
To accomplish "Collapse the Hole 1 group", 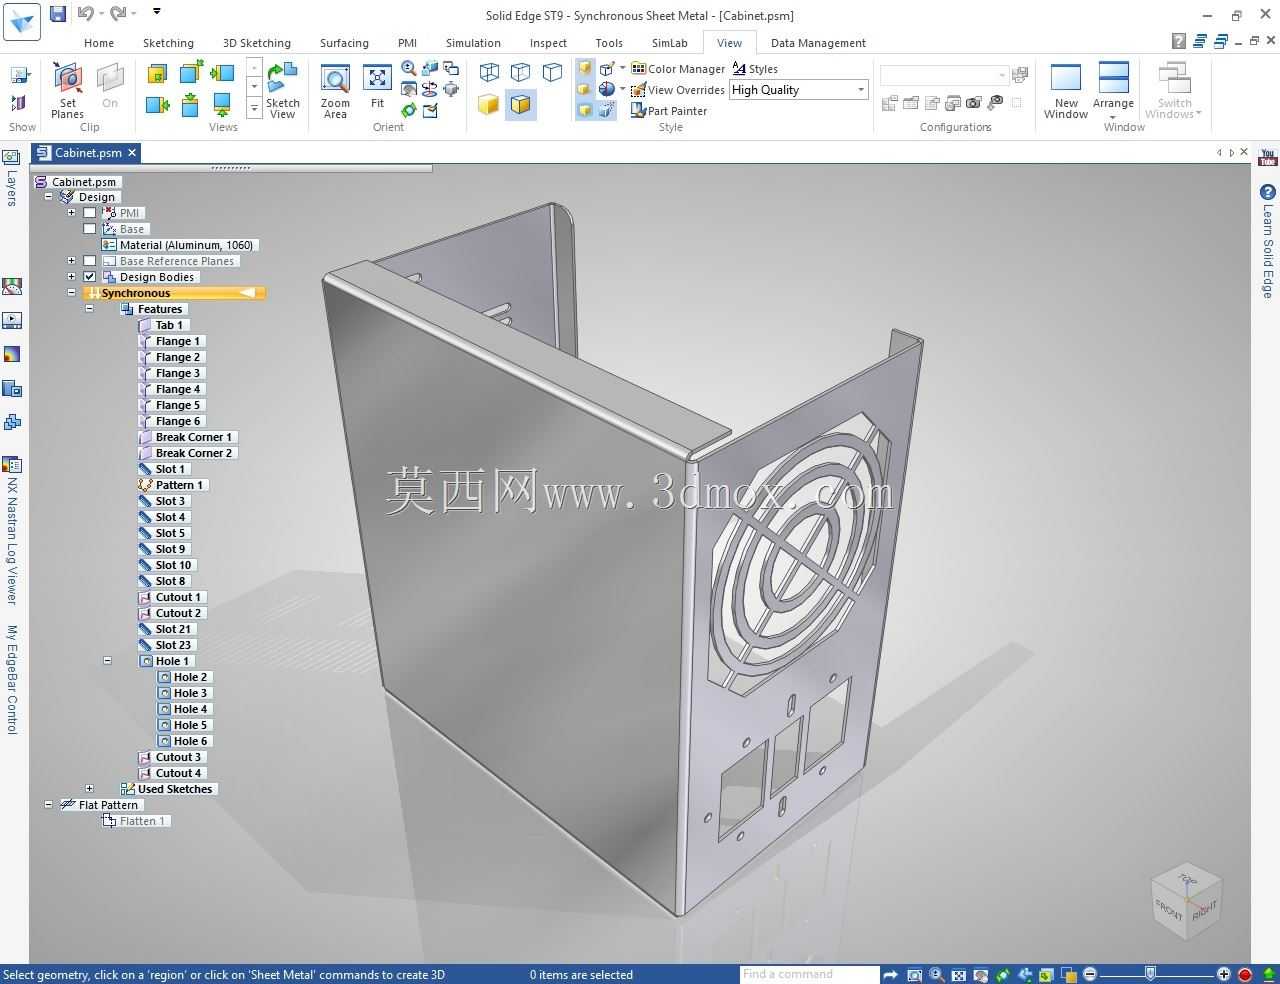I will click(x=108, y=661).
